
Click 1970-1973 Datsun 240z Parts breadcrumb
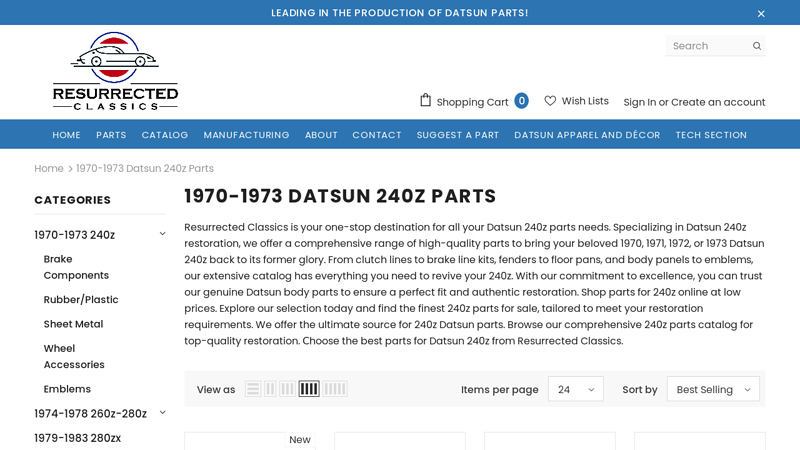145,168
